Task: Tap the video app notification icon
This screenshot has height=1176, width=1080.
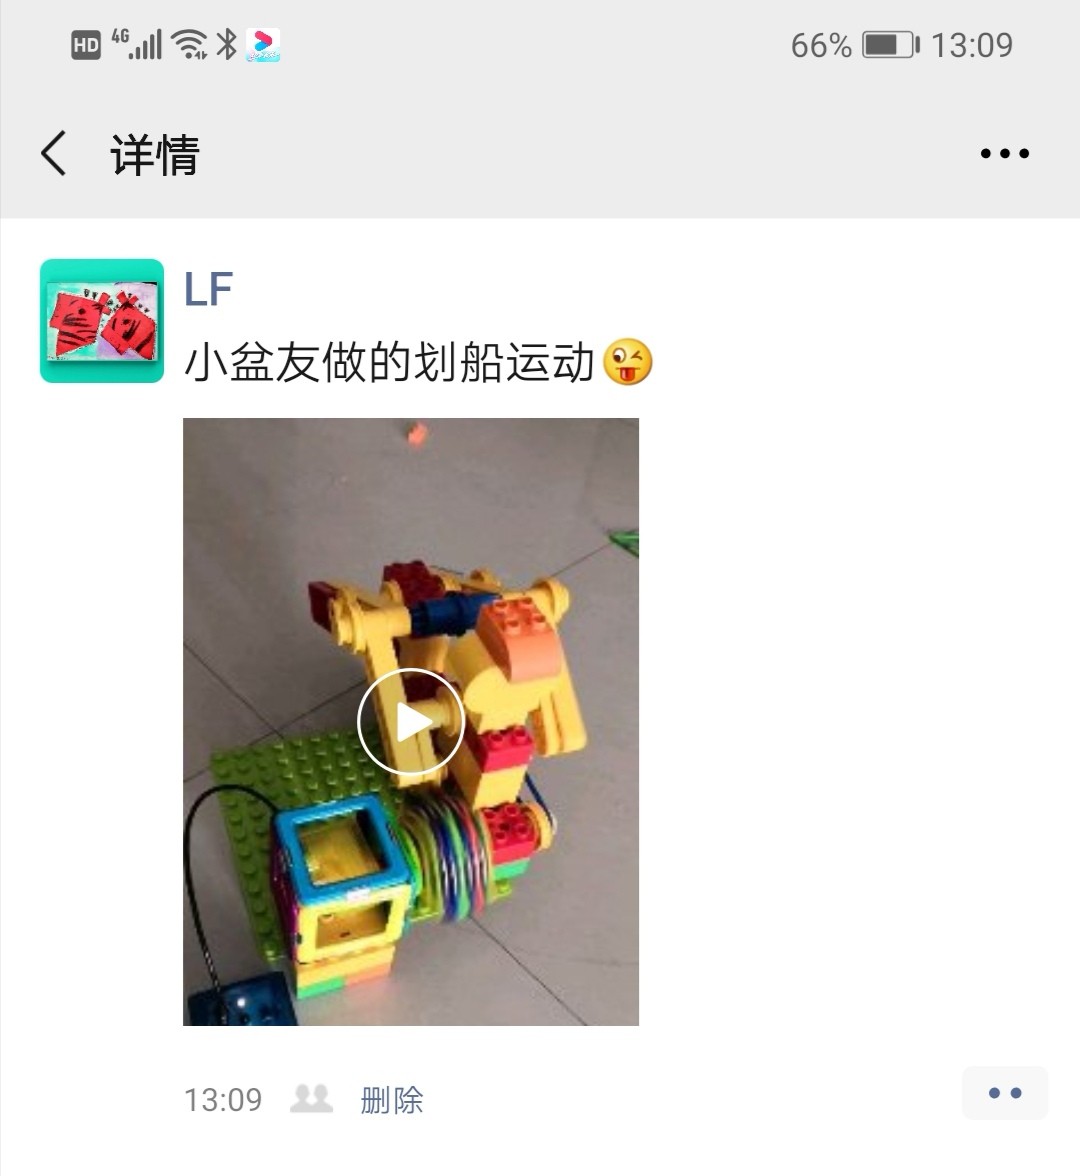Action: tap(262, 45)
